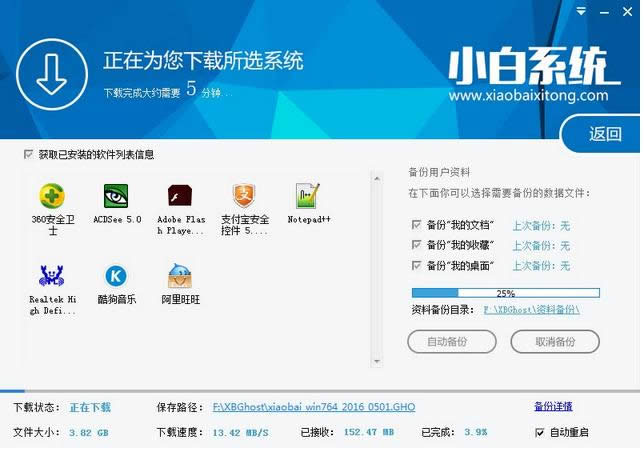644x455 pixels.
Task: Toggle 获取已安装的软件列表信息 checkbox
Action: coord(28,154)
